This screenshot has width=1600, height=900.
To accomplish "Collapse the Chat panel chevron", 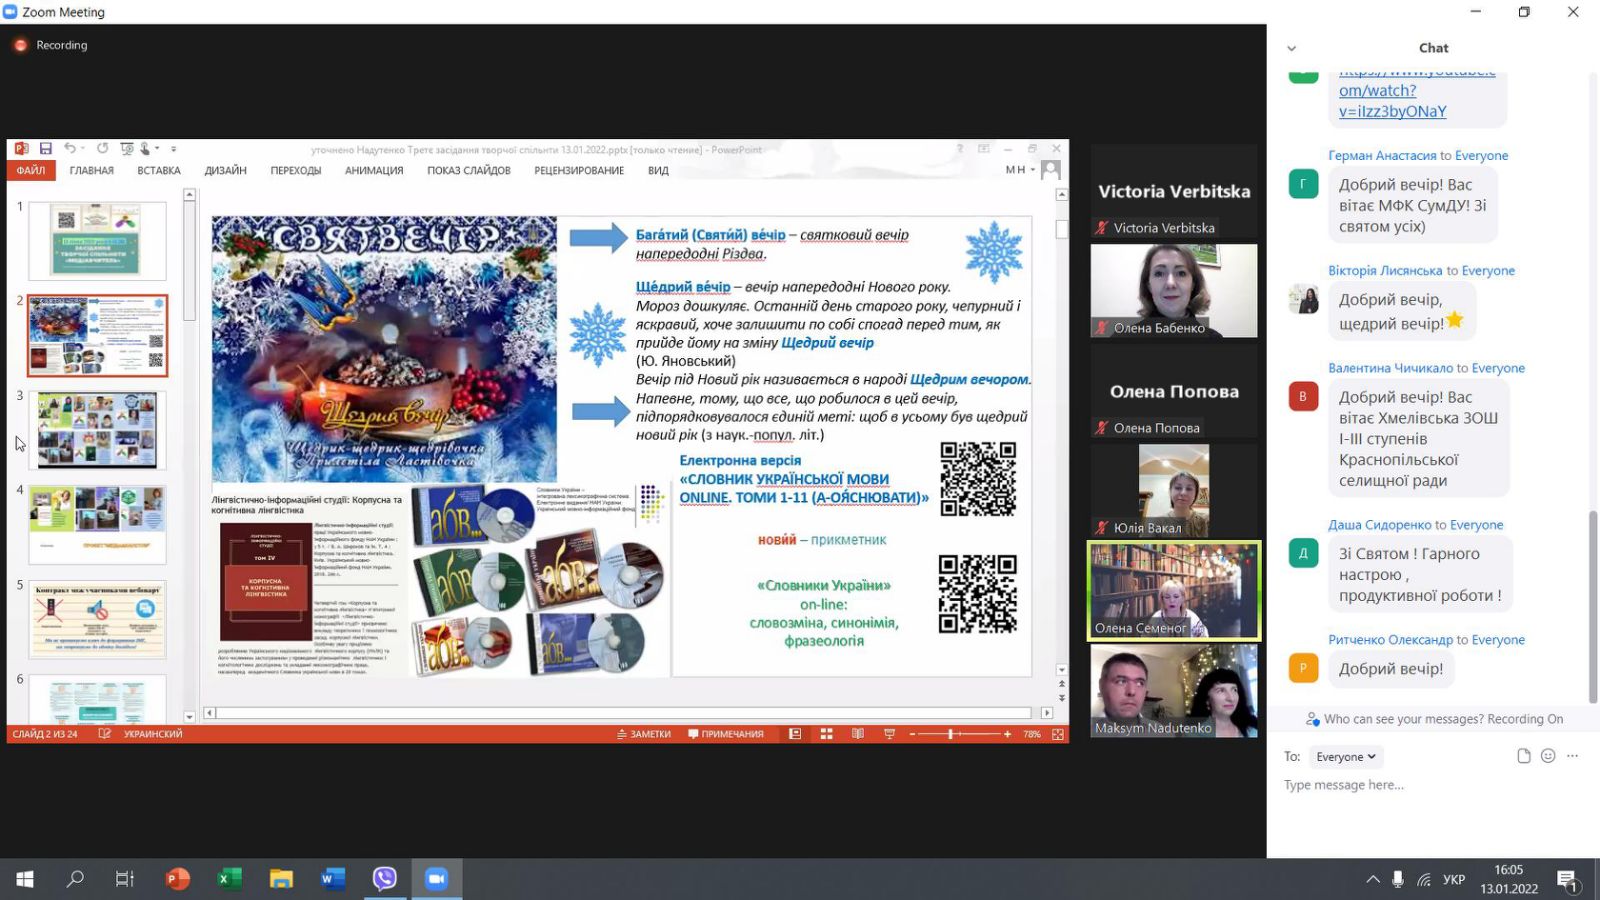I will (x=1291, y=48).
